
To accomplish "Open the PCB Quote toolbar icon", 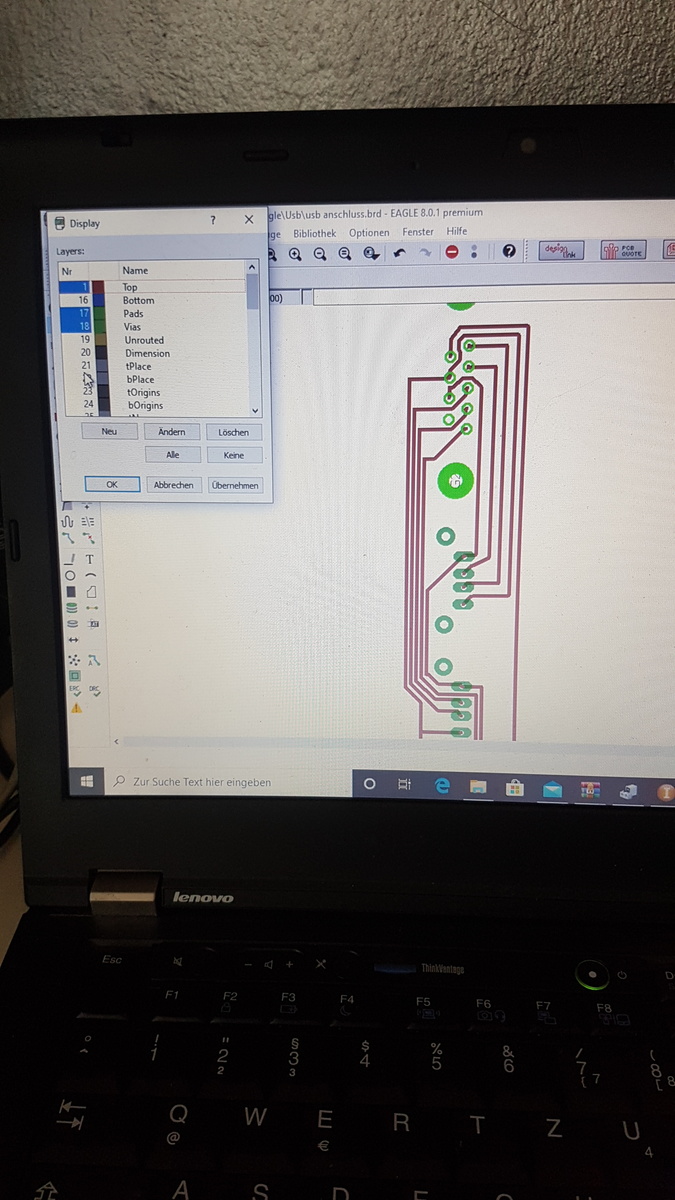I will point(622,251).
